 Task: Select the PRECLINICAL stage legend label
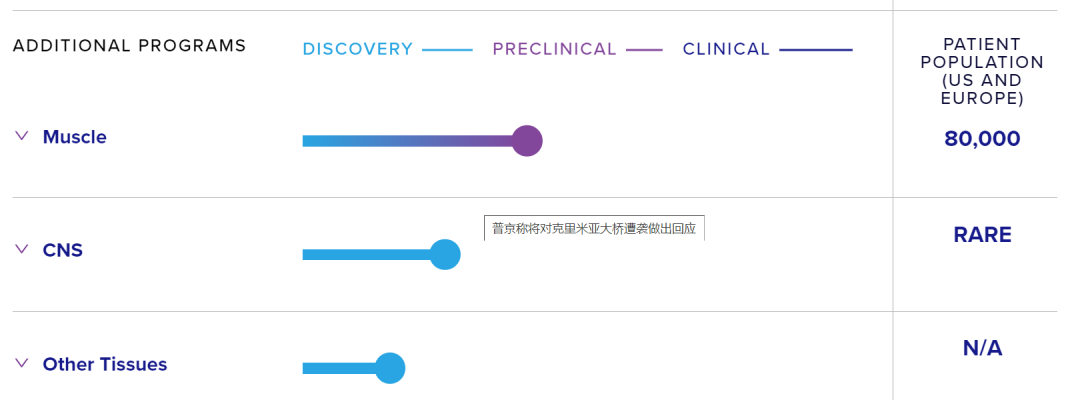(554, 49)
